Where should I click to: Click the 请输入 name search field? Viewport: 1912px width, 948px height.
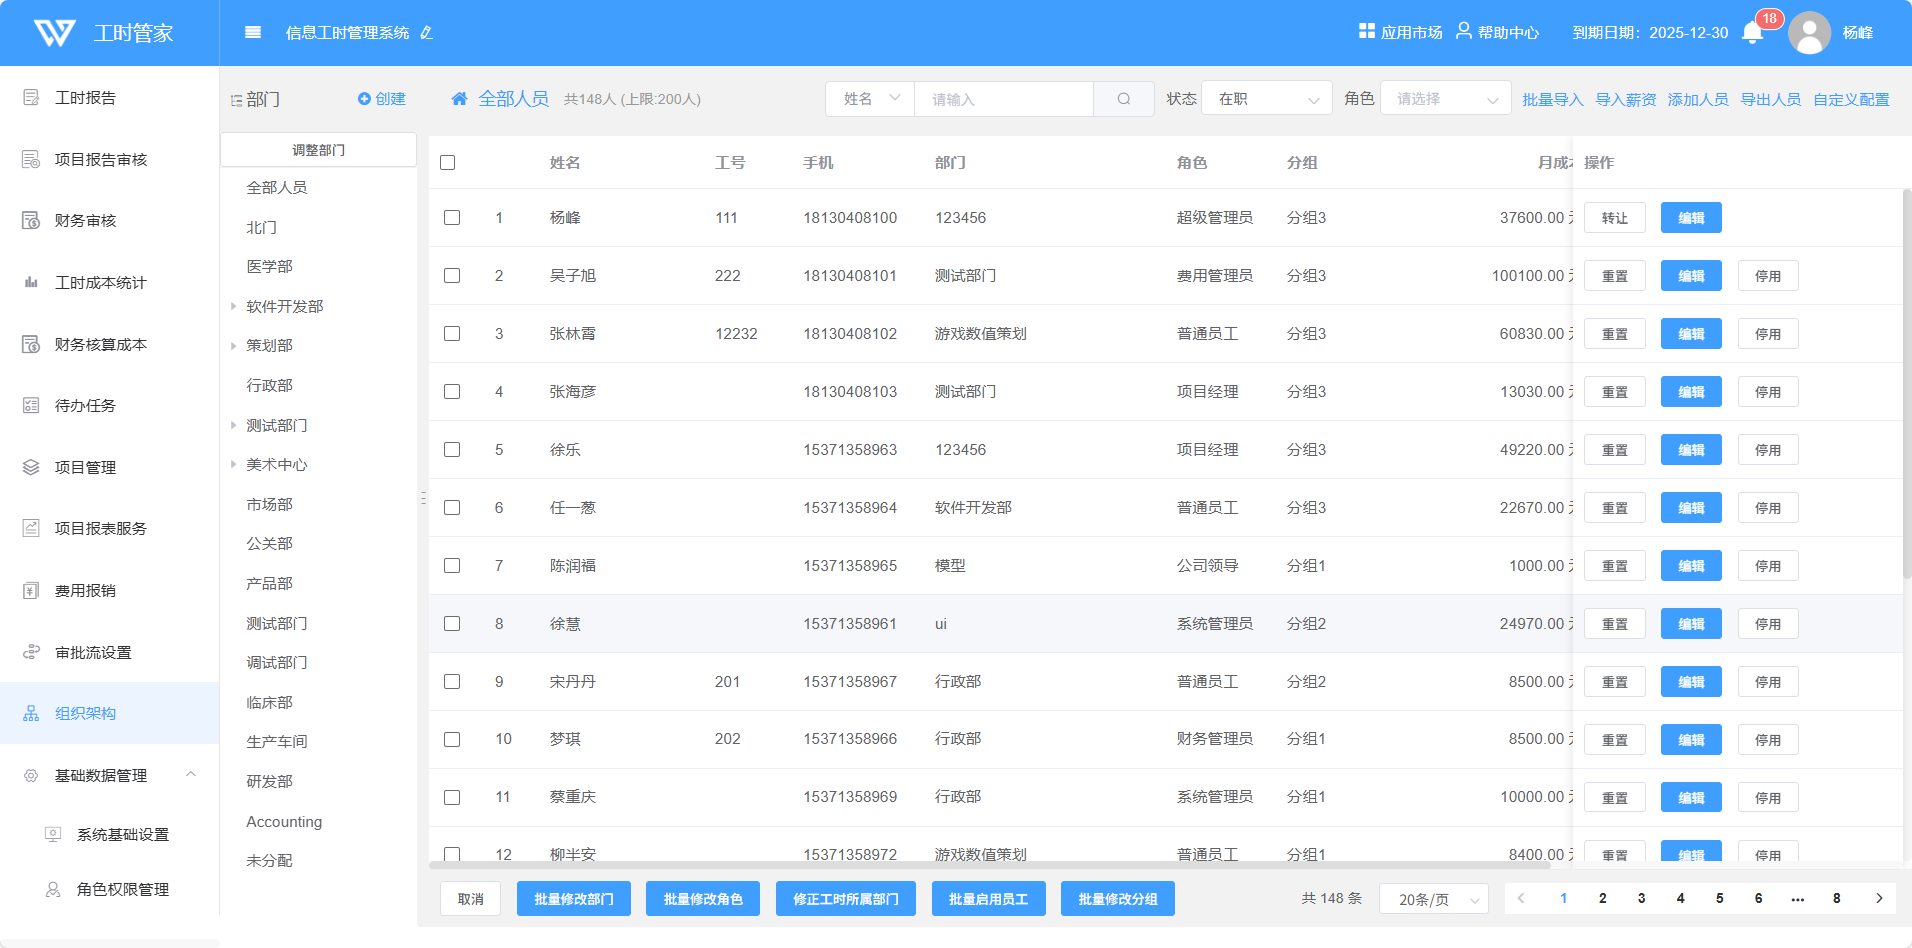1003,99
